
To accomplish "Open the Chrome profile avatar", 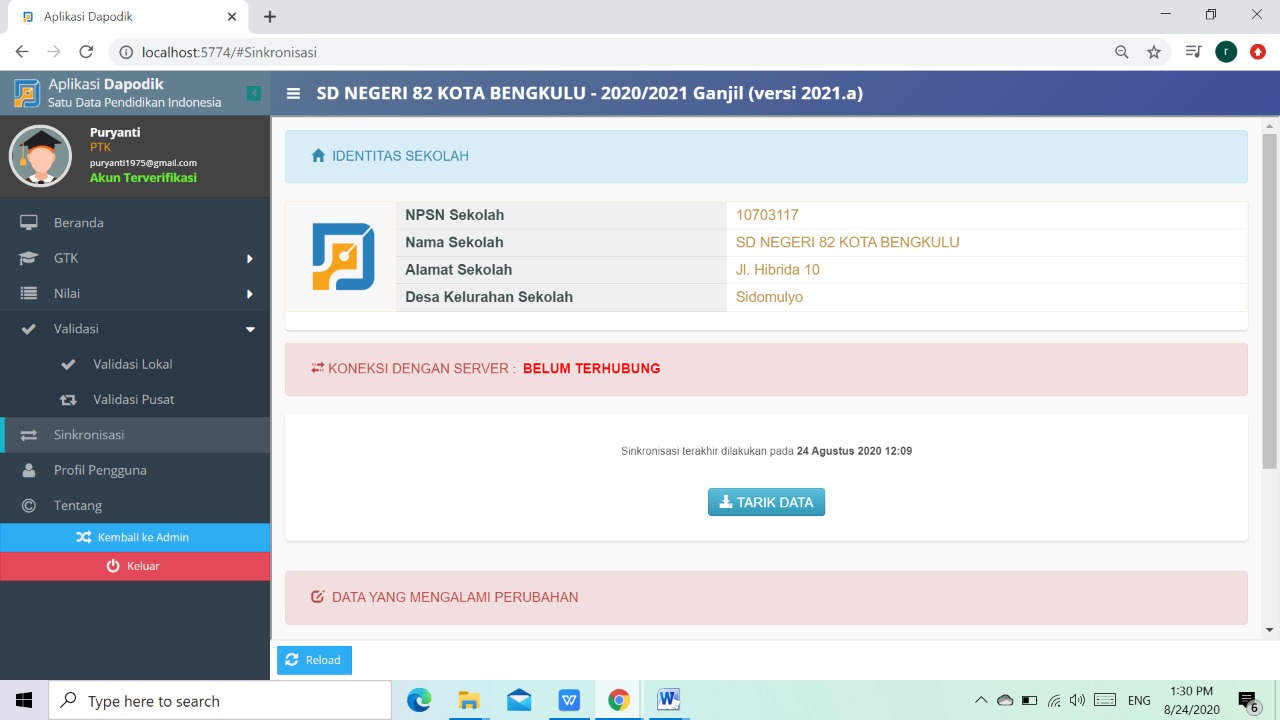I will (1226, 52).
